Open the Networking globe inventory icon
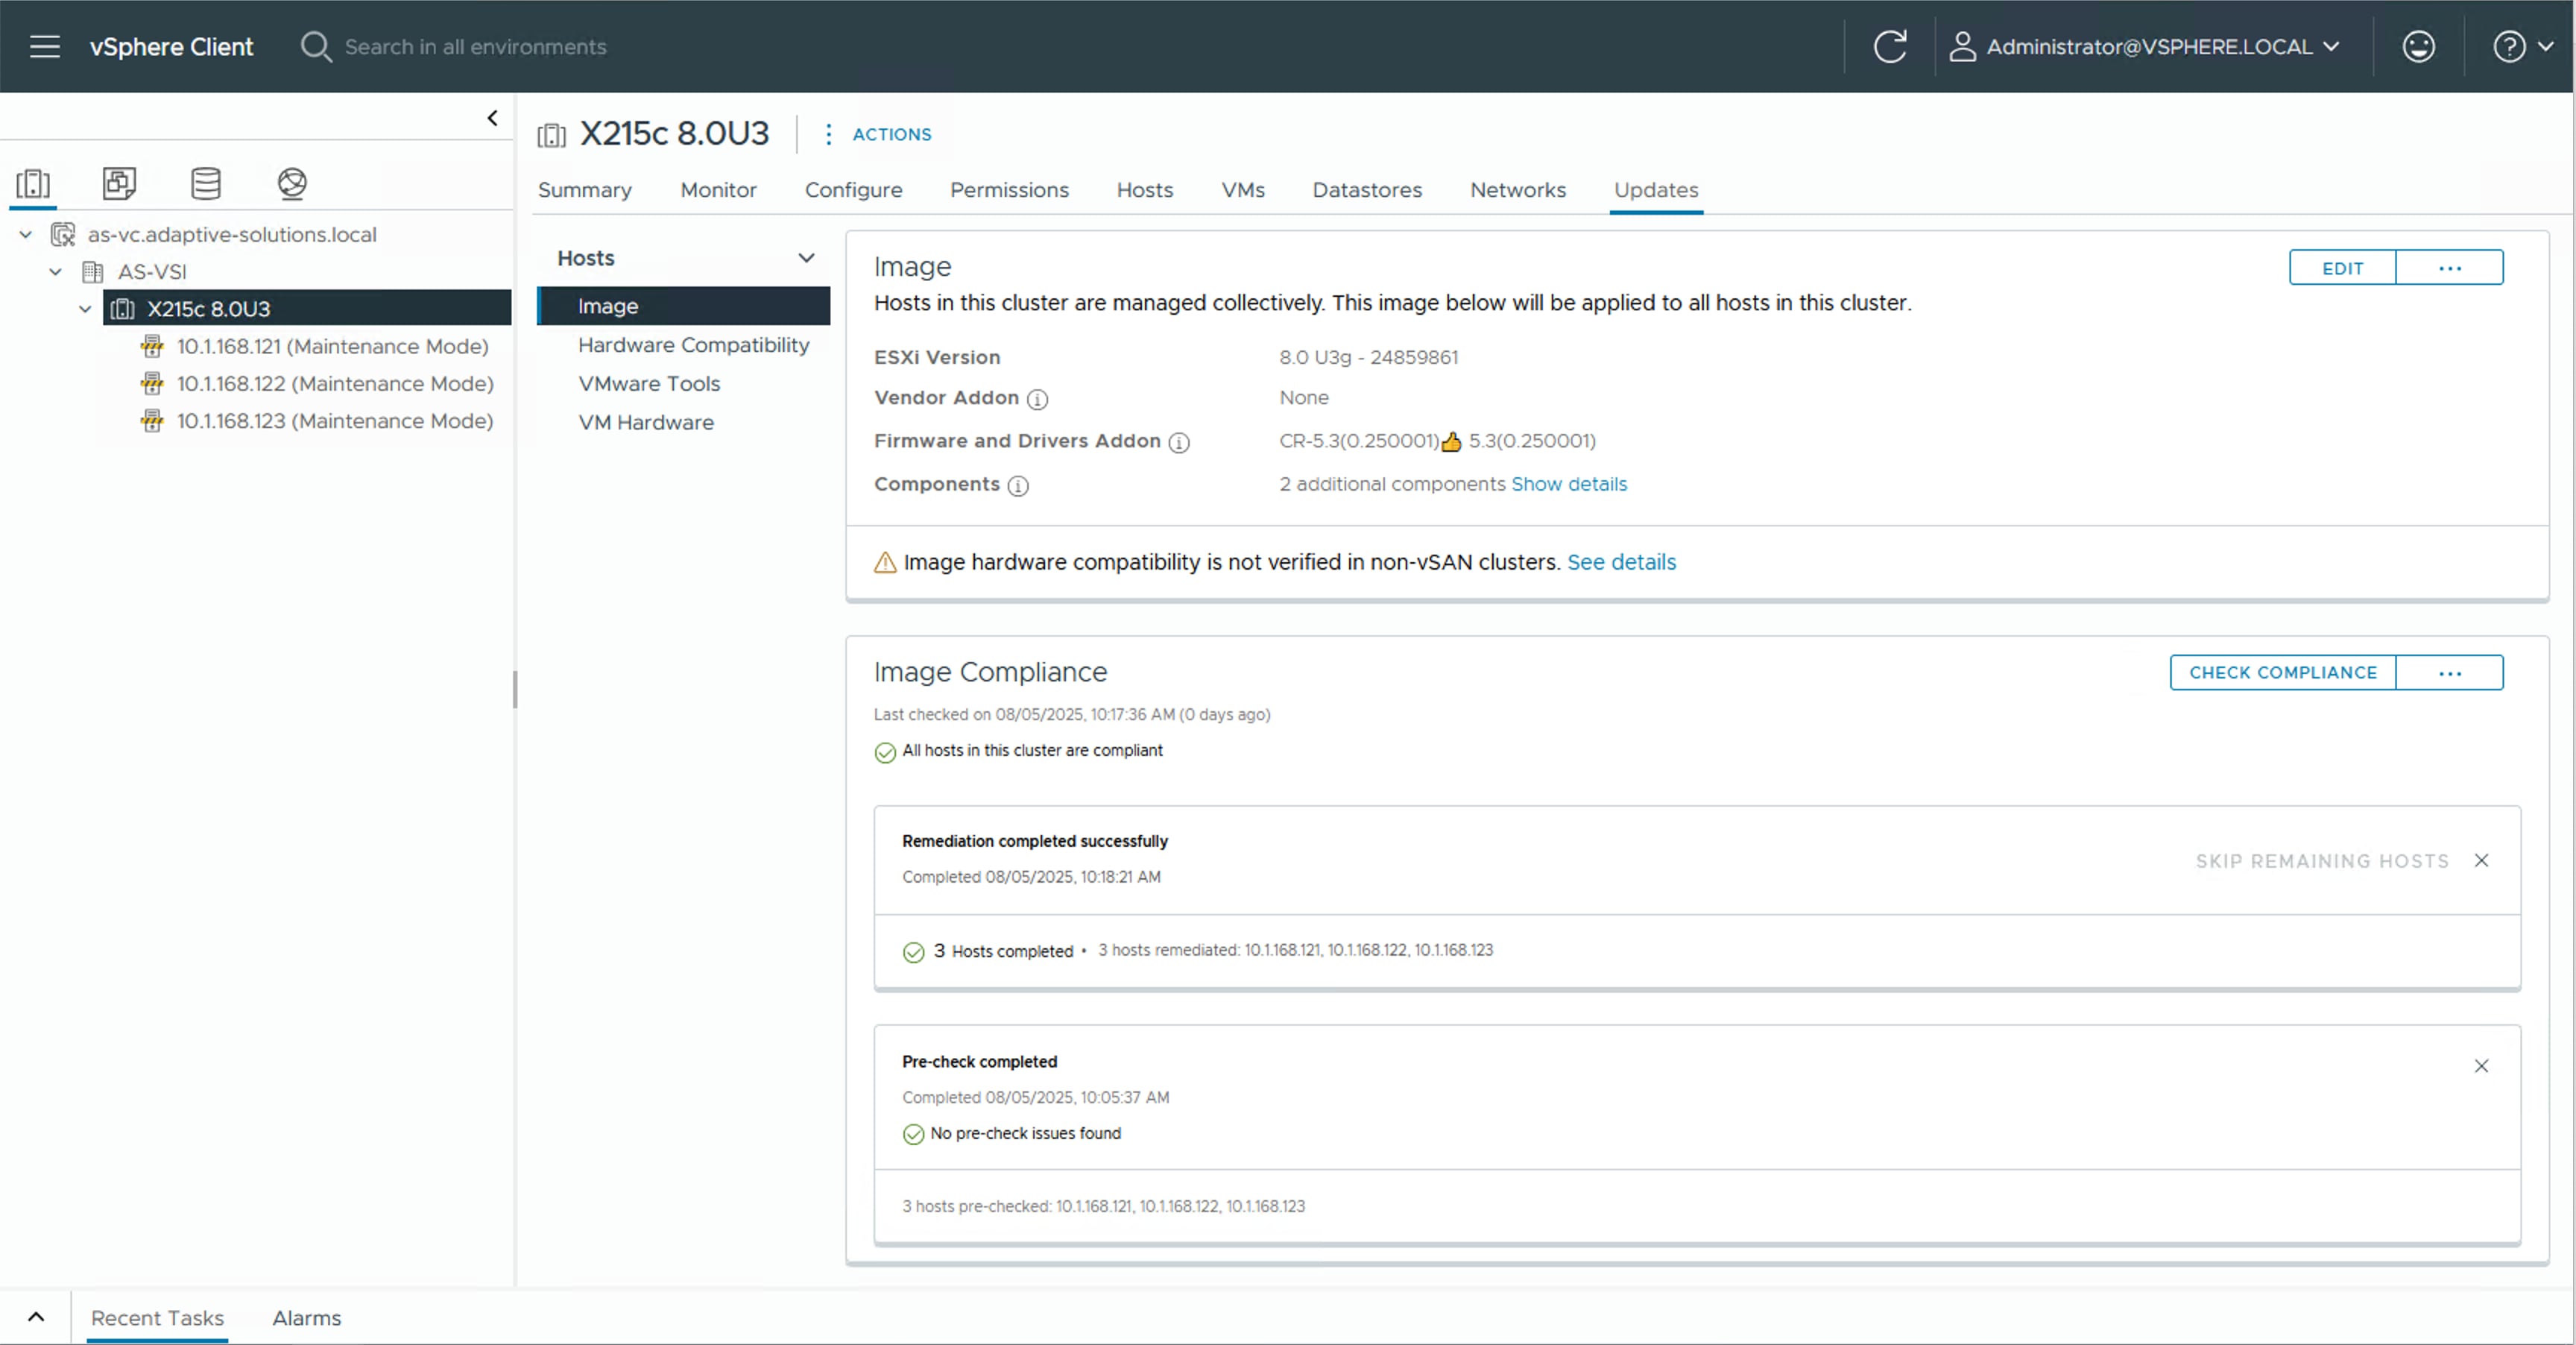This screenshot has width=2576, height=1345. point(291,184)
